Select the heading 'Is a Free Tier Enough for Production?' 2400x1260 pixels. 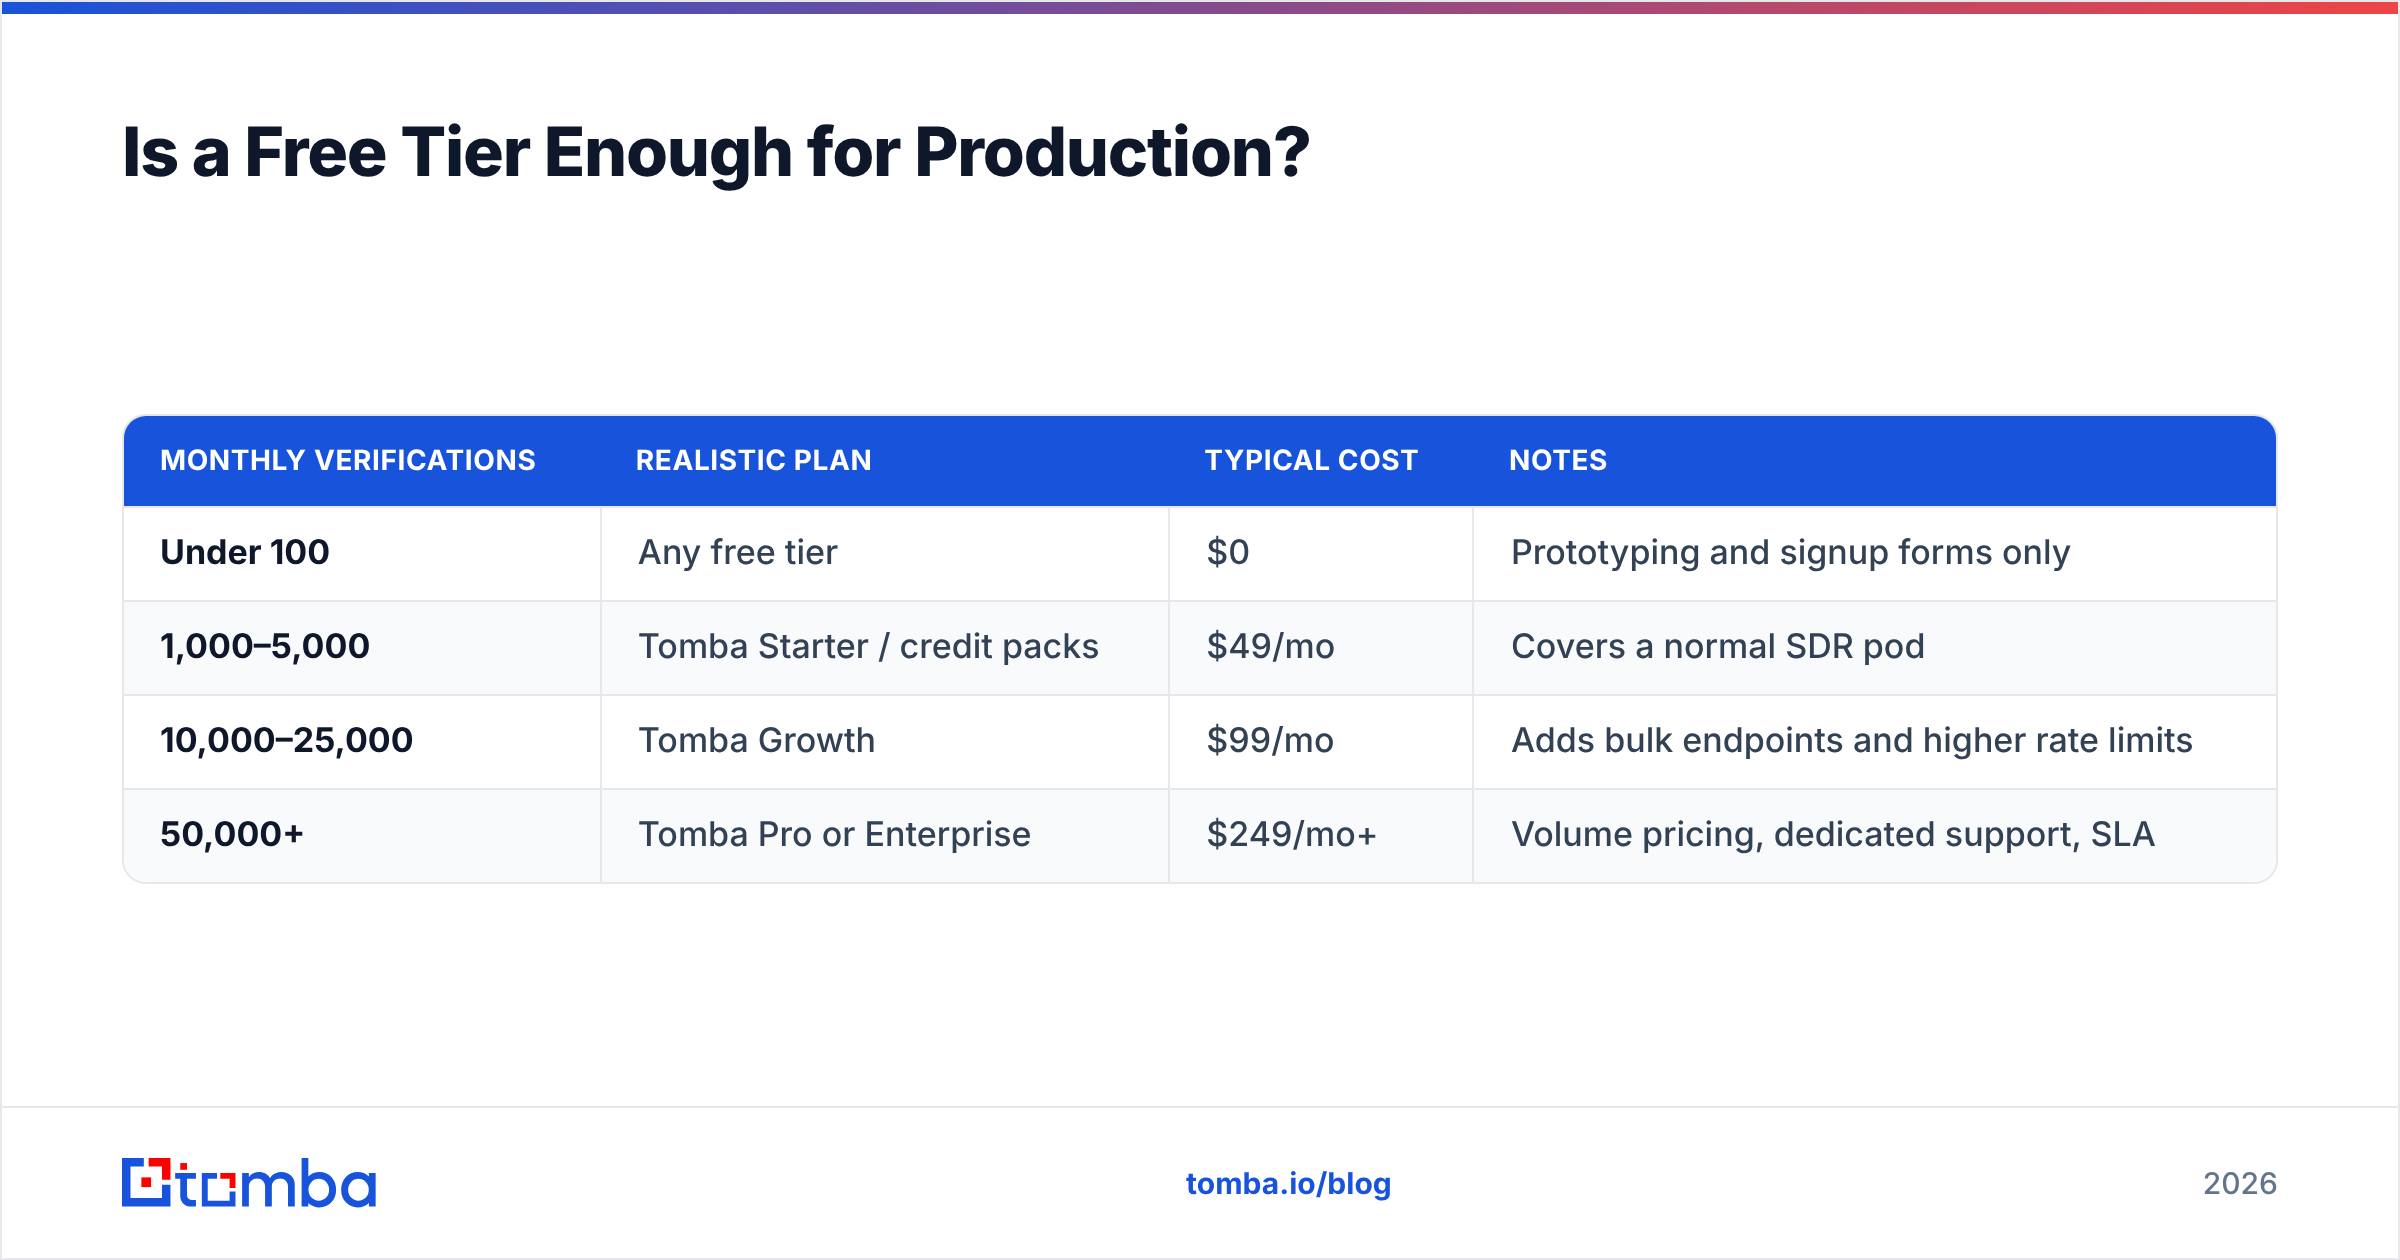tap(716, 153)
